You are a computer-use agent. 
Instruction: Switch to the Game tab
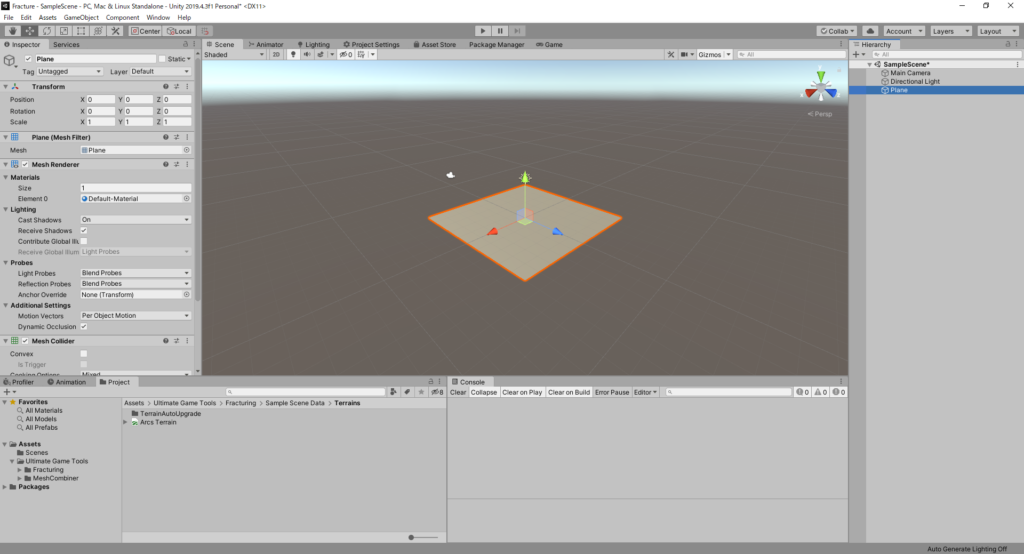pos(549,44)
